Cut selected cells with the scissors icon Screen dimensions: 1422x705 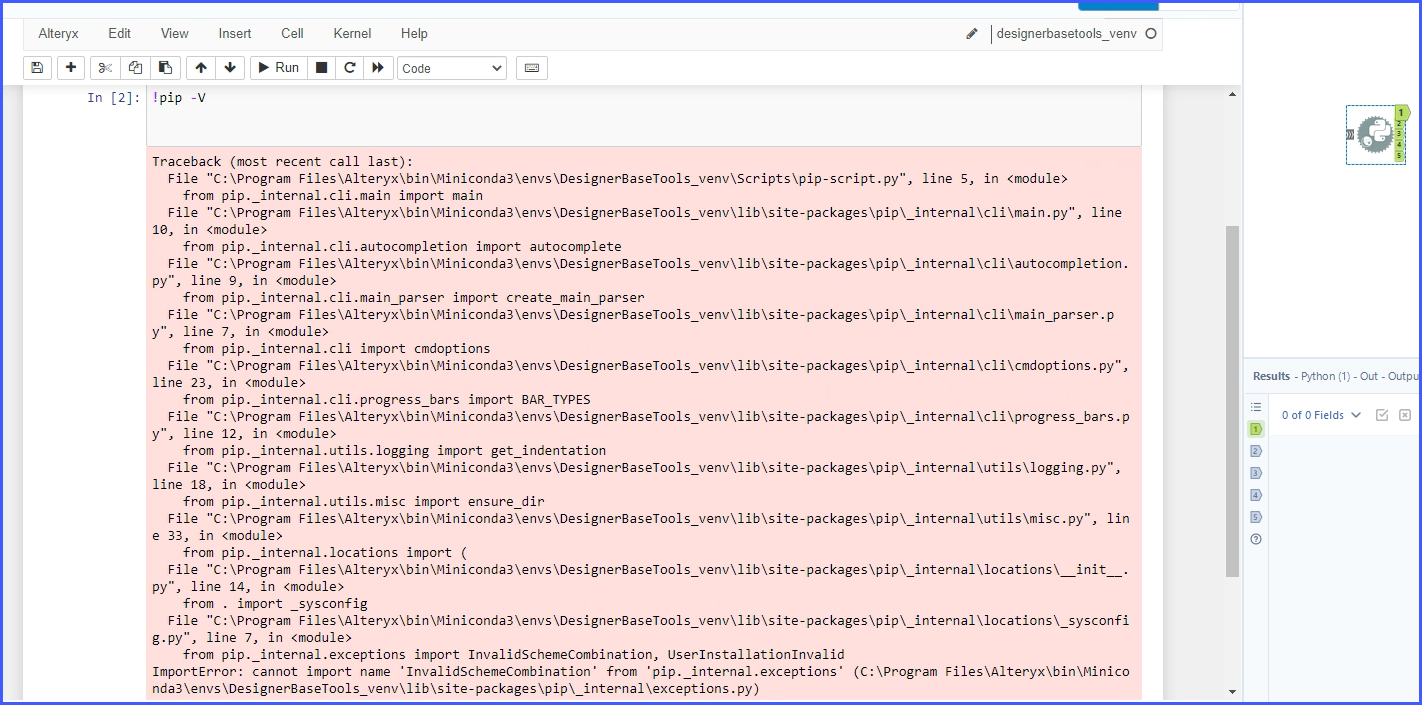pos(105,68)
